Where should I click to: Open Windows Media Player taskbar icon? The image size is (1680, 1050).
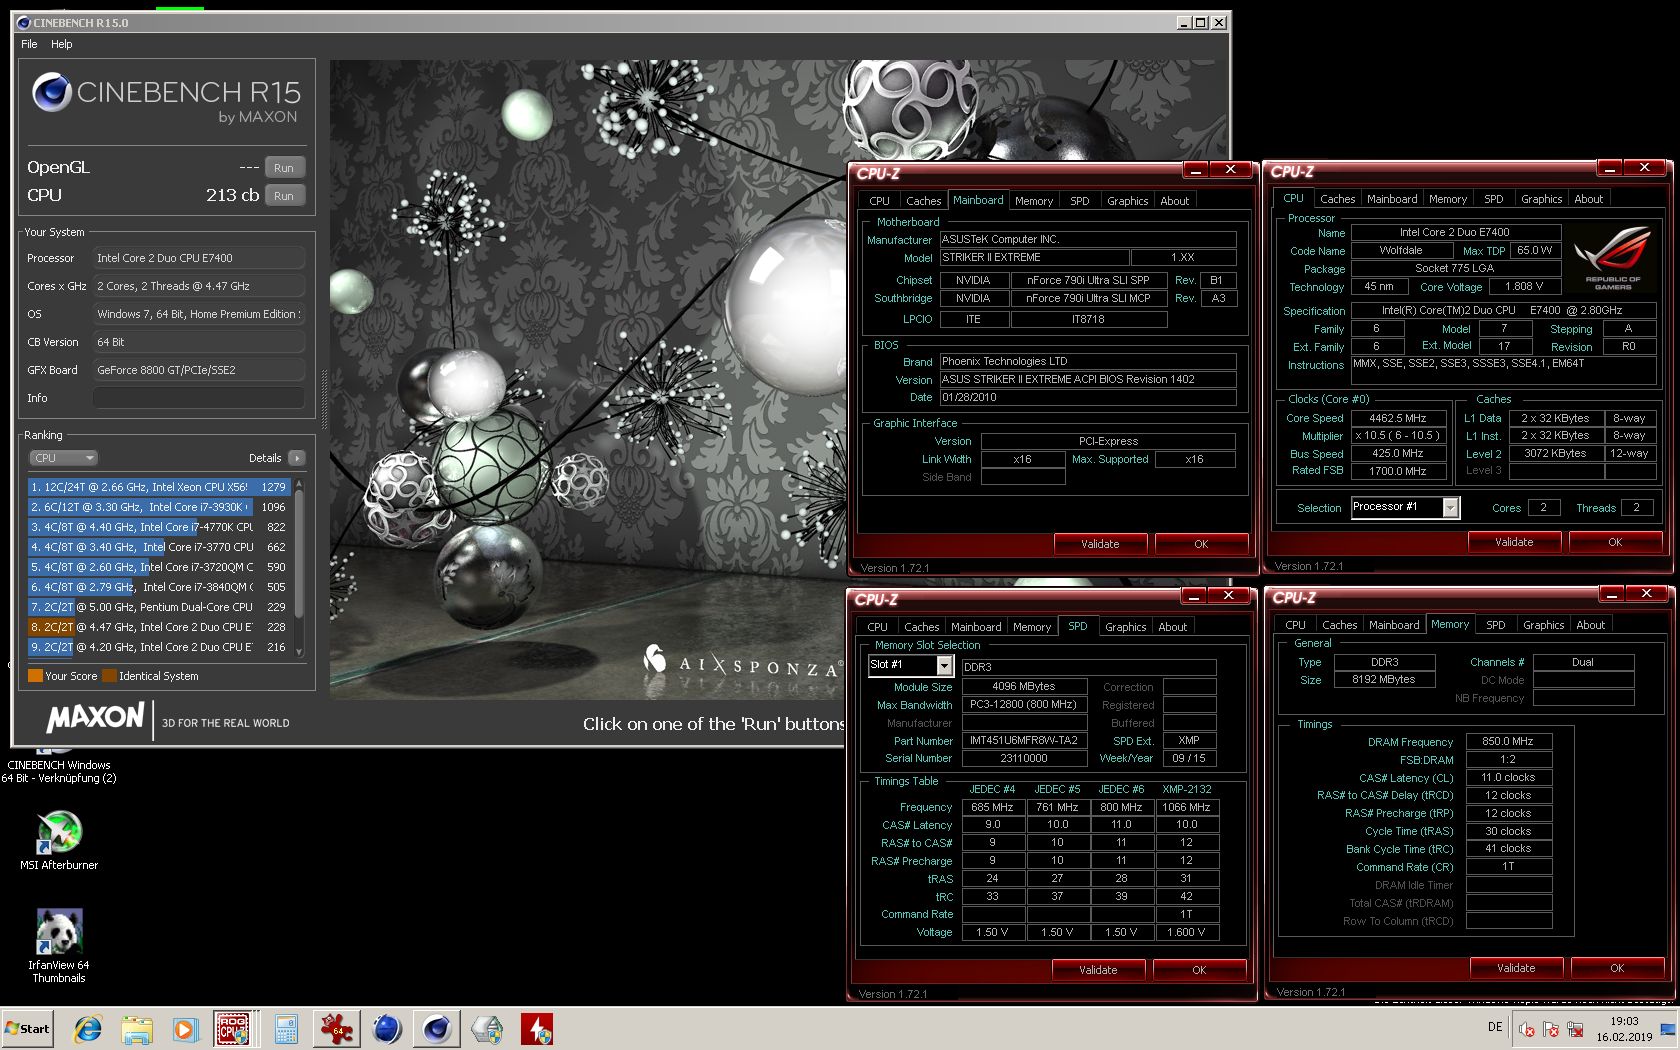tap(185, 1028)
